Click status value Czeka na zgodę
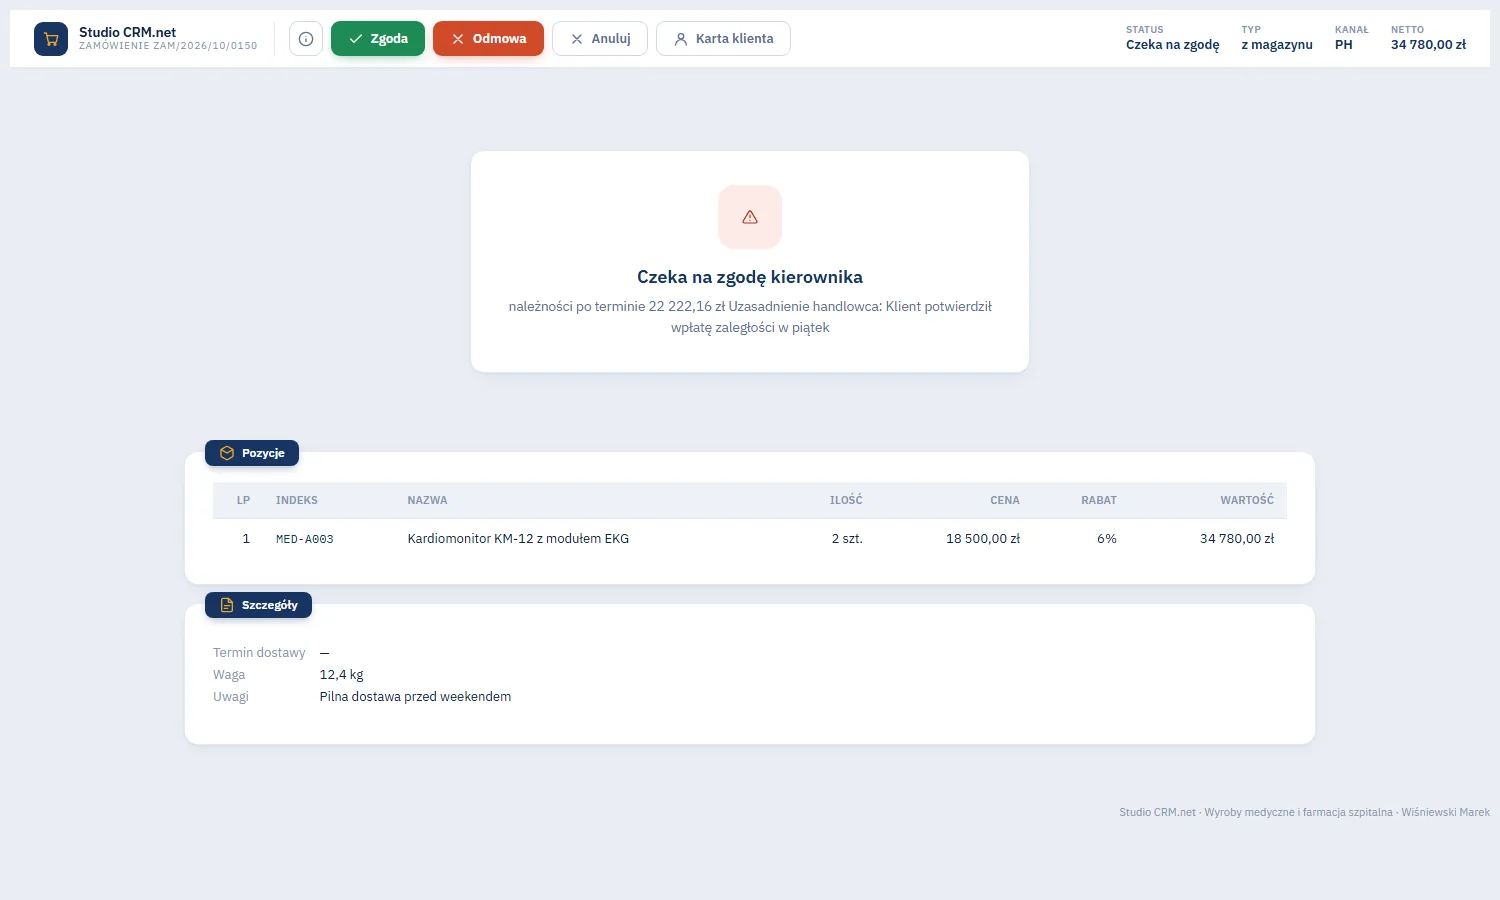Screen dimensions: 1500x900 click(x=1173, y=45)
